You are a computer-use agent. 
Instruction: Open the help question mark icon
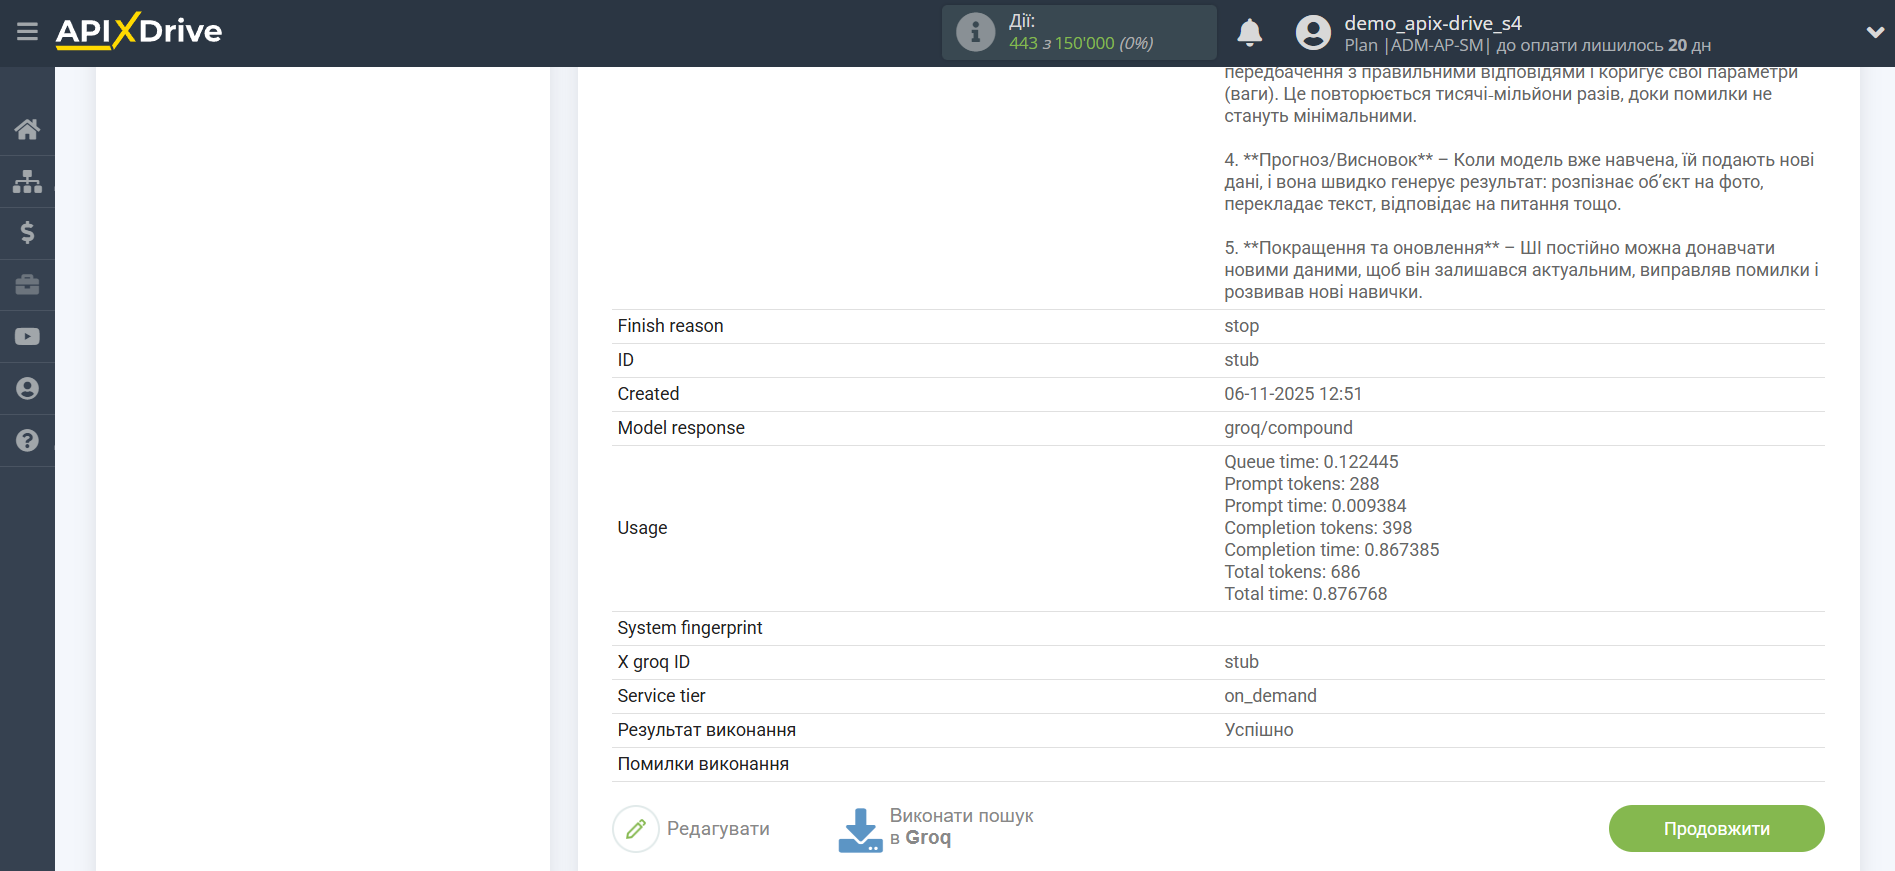coord(27,441)
